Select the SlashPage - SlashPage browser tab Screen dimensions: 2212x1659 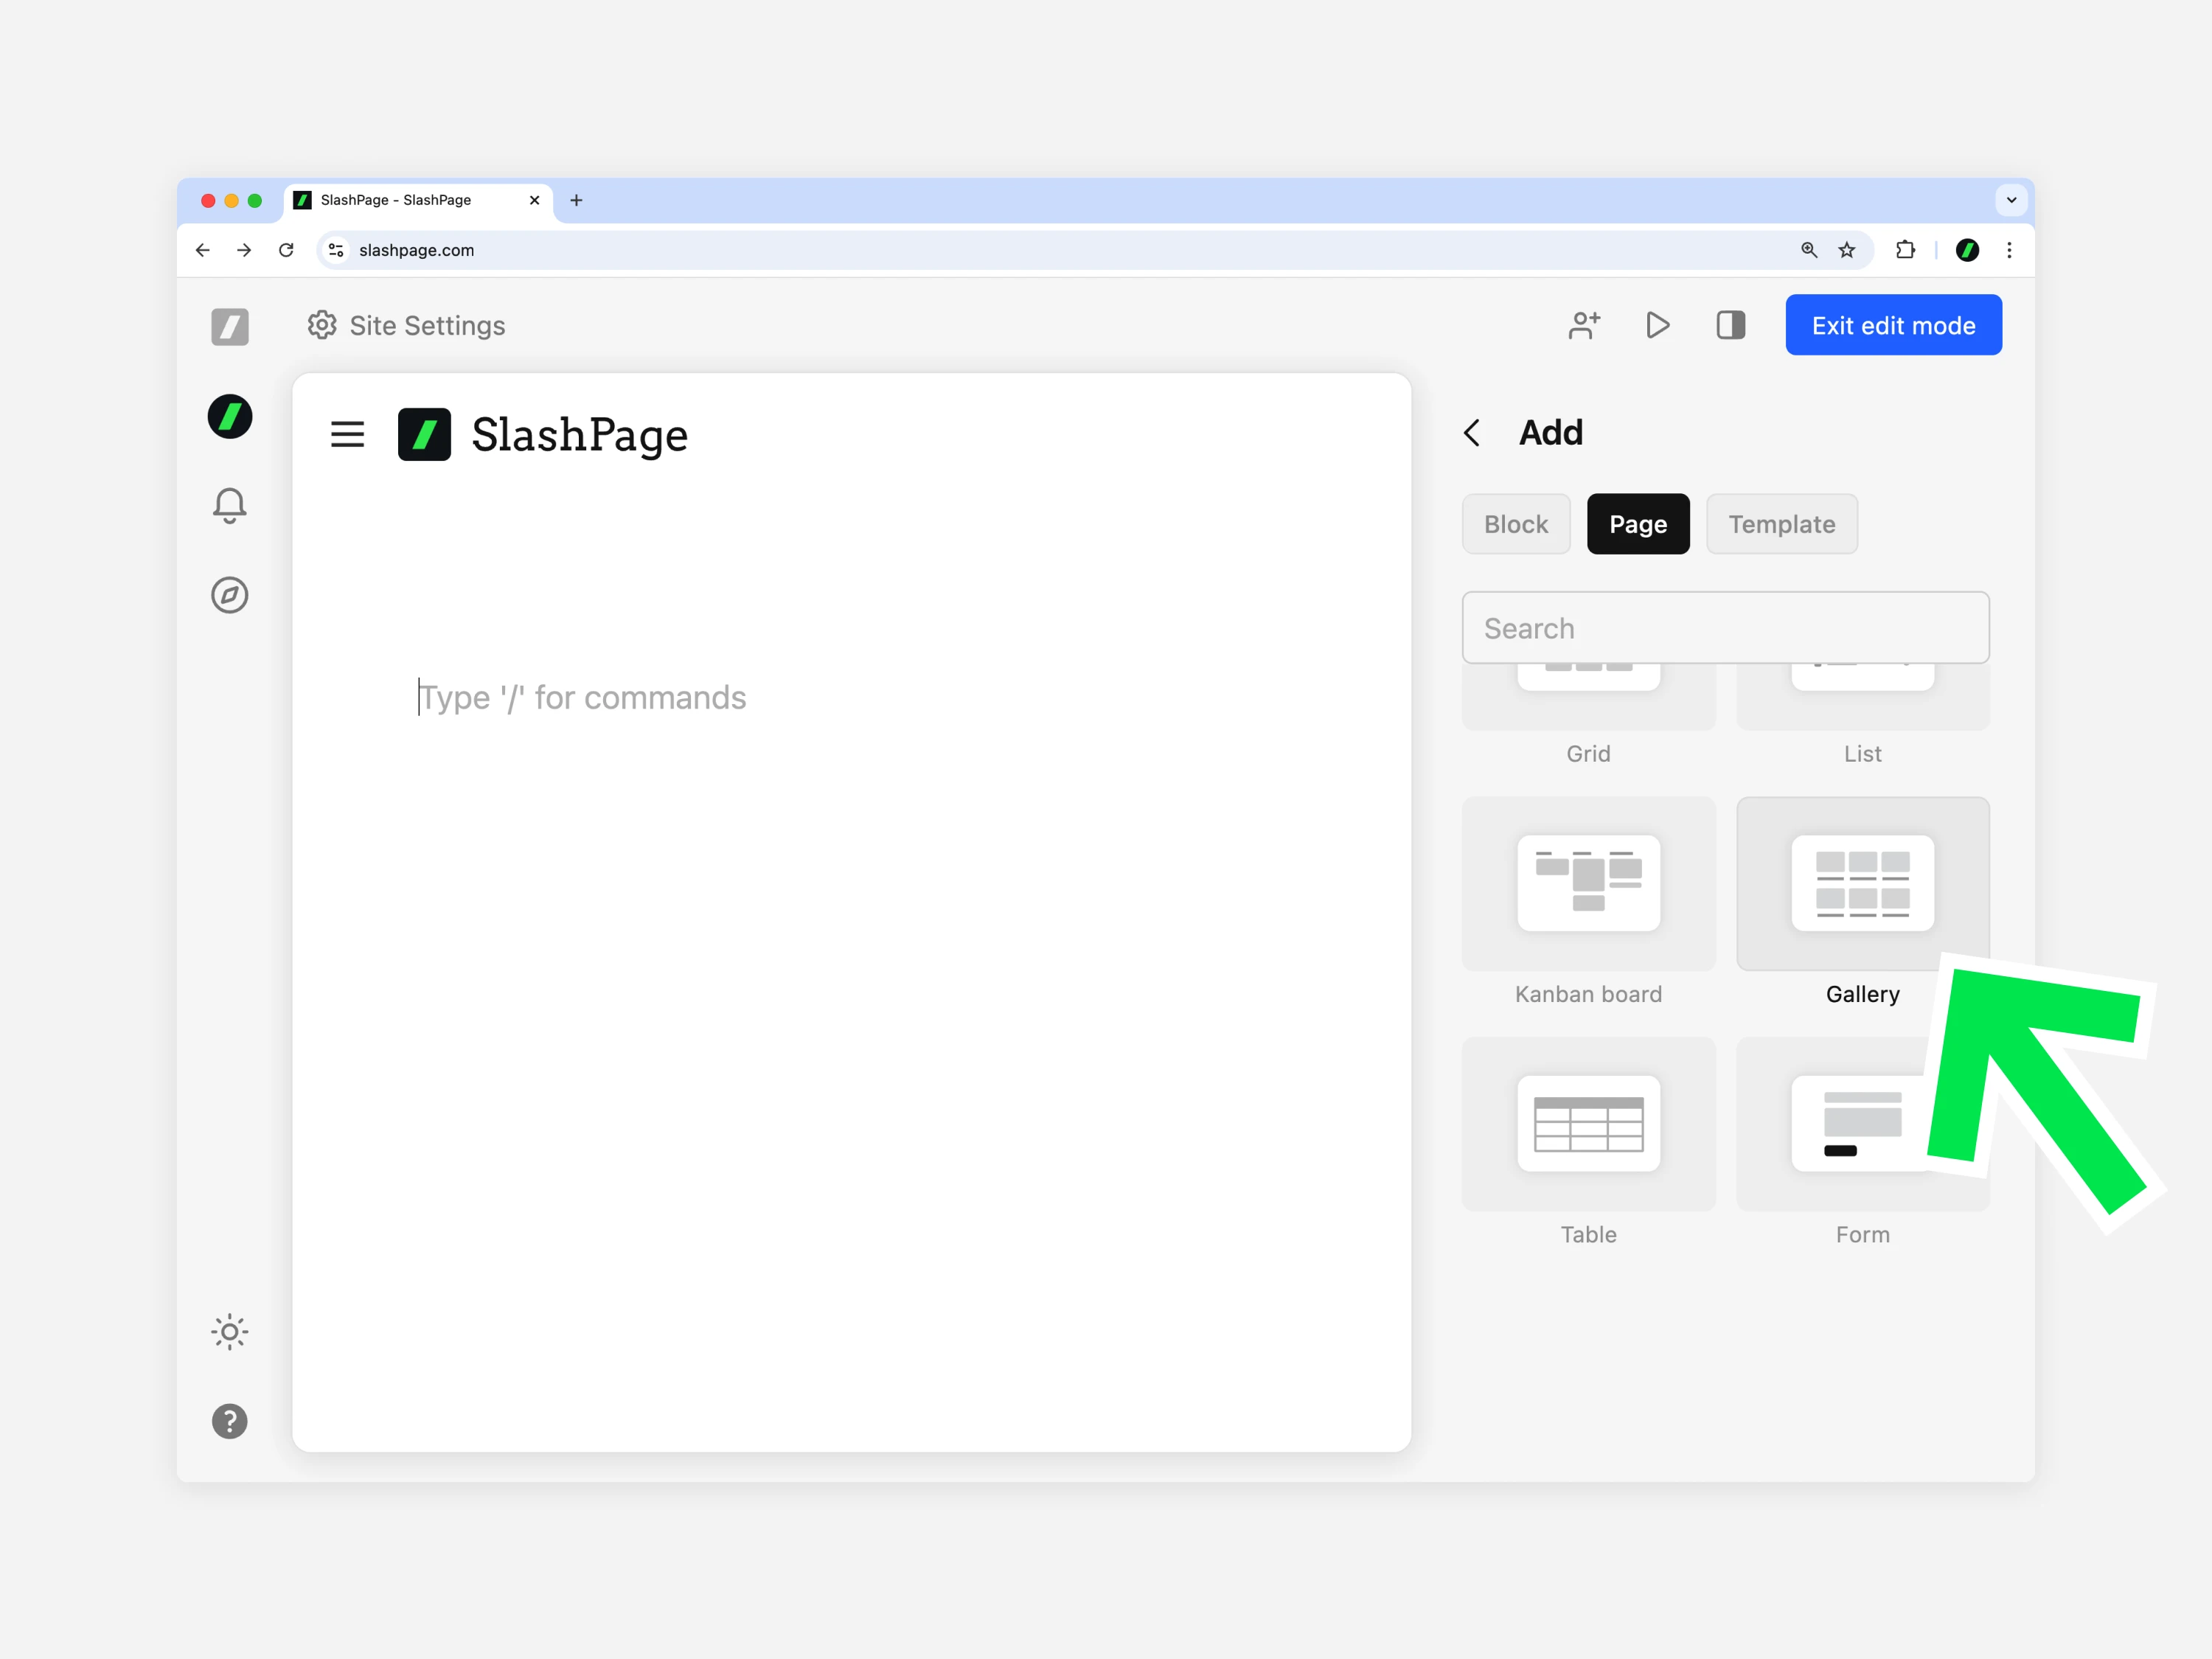click(x=417, y=200)
